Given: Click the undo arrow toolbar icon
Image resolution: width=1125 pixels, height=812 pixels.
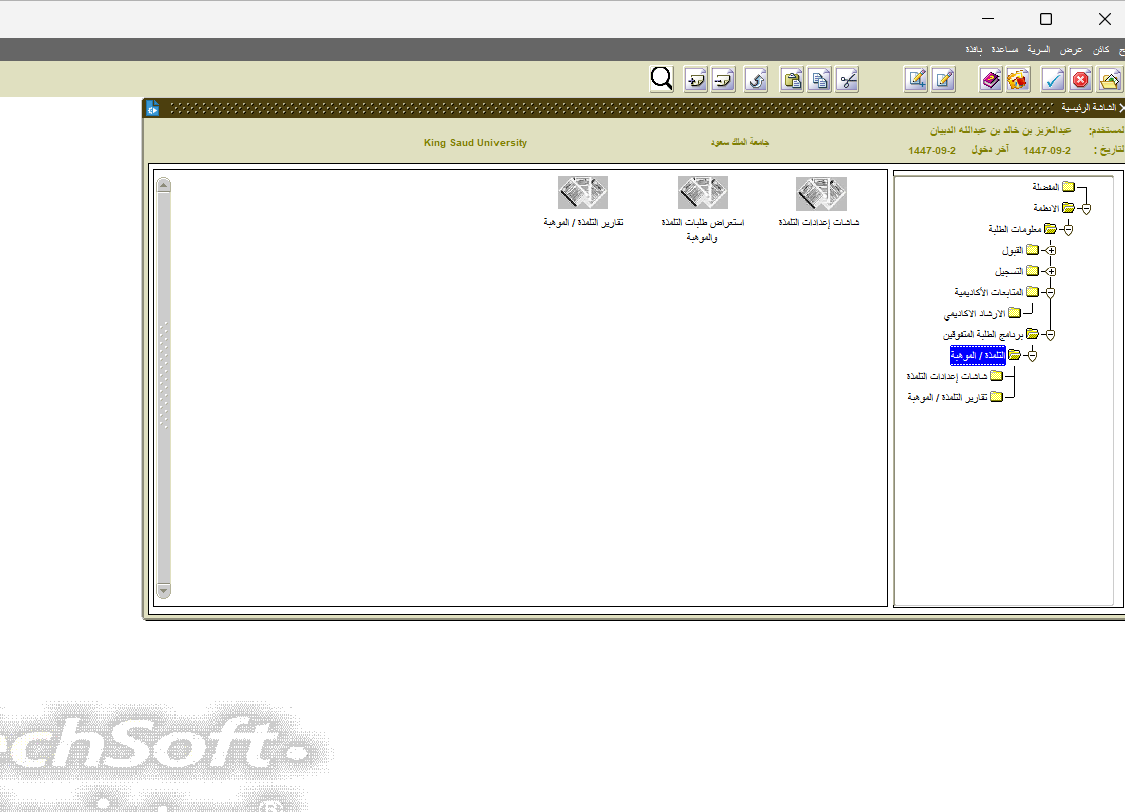Looking at the screenshot, I should (756, 80).
